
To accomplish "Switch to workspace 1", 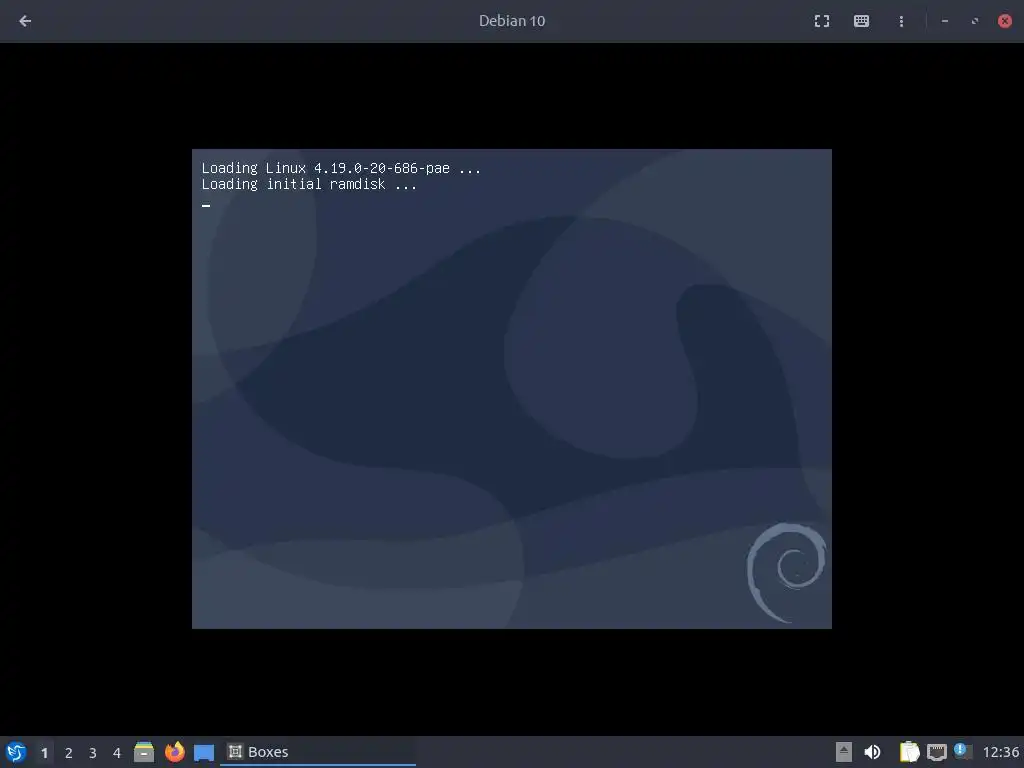I will pos(44,753).
